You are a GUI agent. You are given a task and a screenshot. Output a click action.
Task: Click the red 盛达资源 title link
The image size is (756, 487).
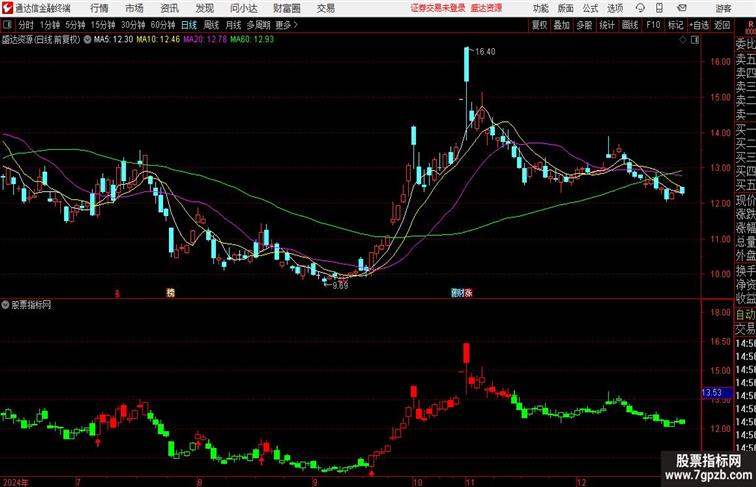click(486, 8)
